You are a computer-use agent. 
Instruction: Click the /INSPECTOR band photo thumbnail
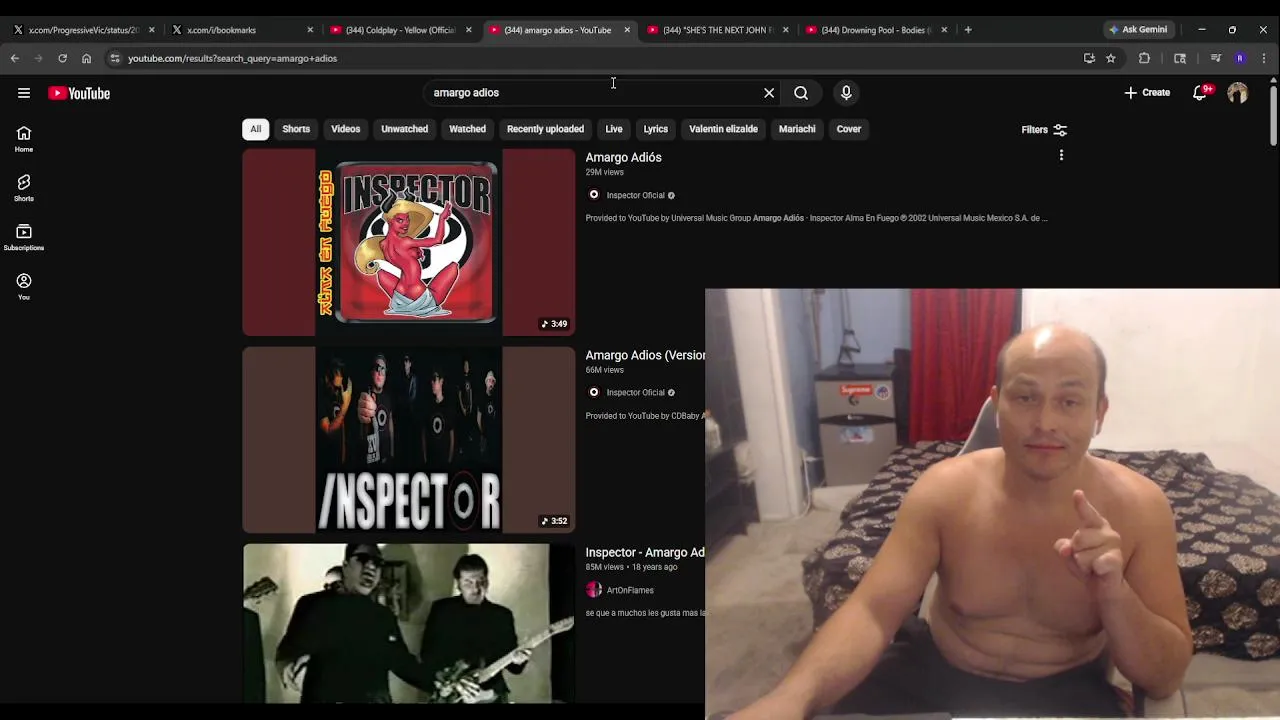pyautogui.click(x=409, y=440)
